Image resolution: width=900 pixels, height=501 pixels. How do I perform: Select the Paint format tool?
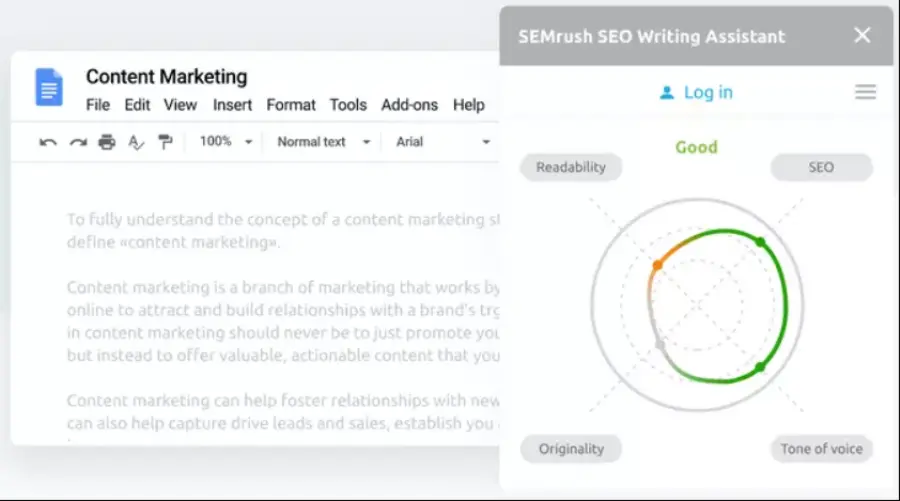pos(165,142)
